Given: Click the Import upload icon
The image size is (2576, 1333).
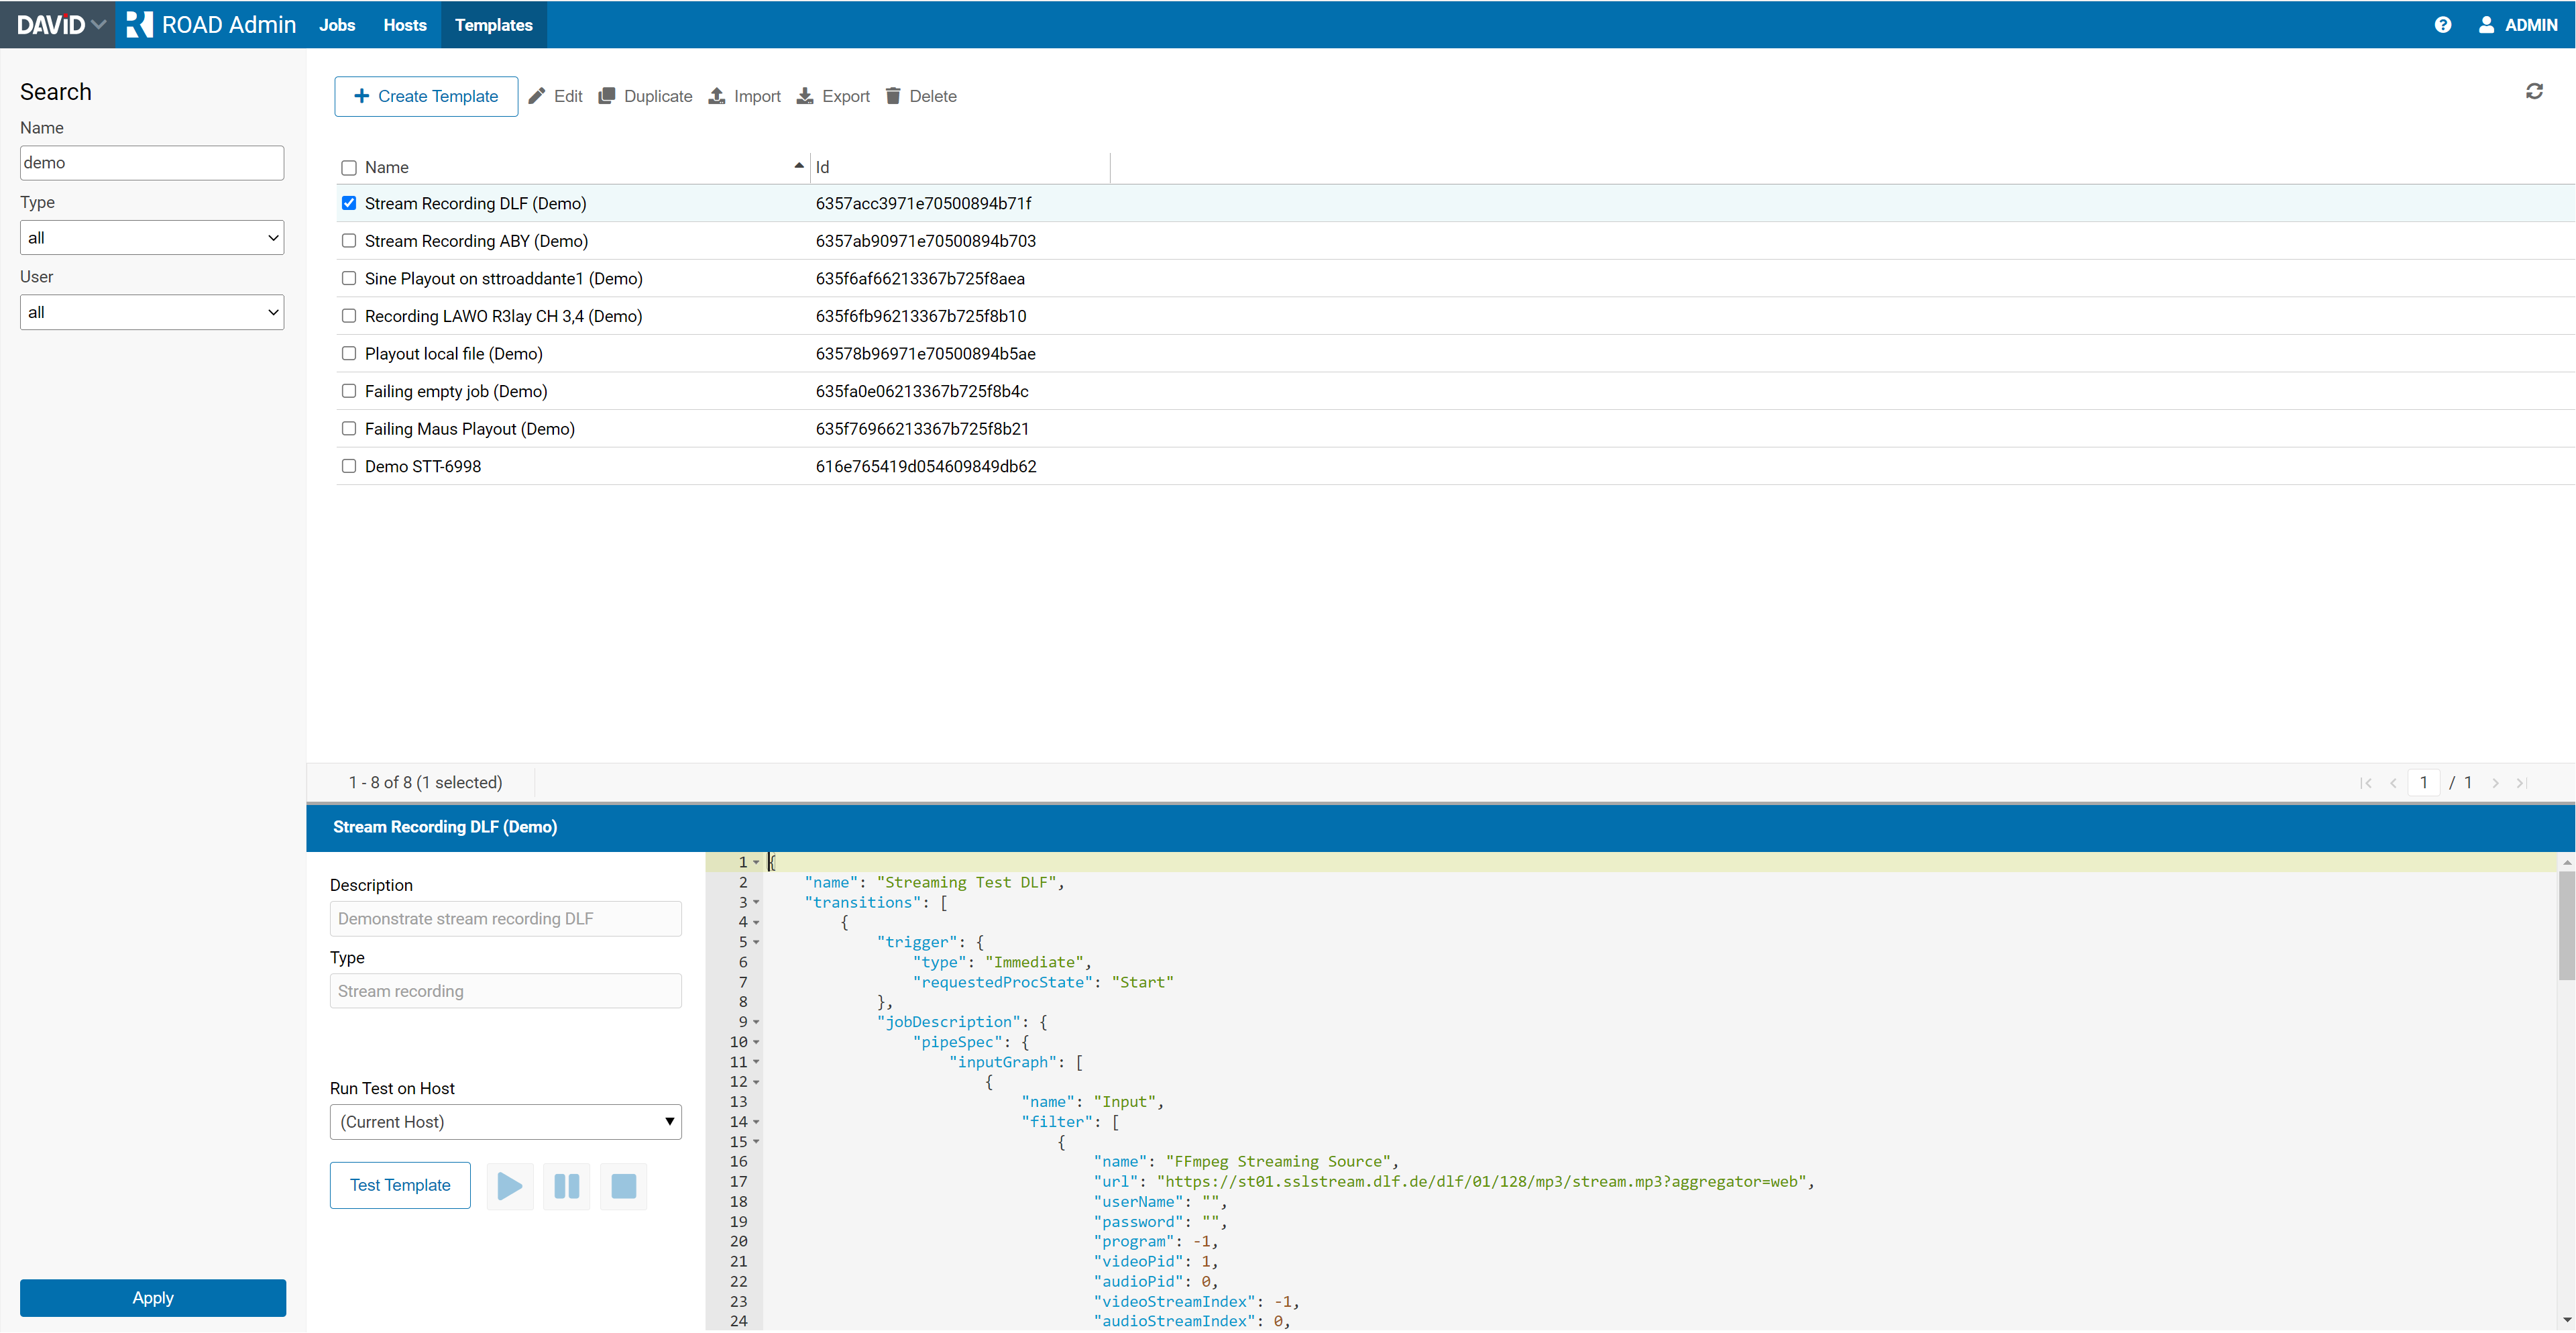Looking at the screenshot, I should (x=717, y=96).
